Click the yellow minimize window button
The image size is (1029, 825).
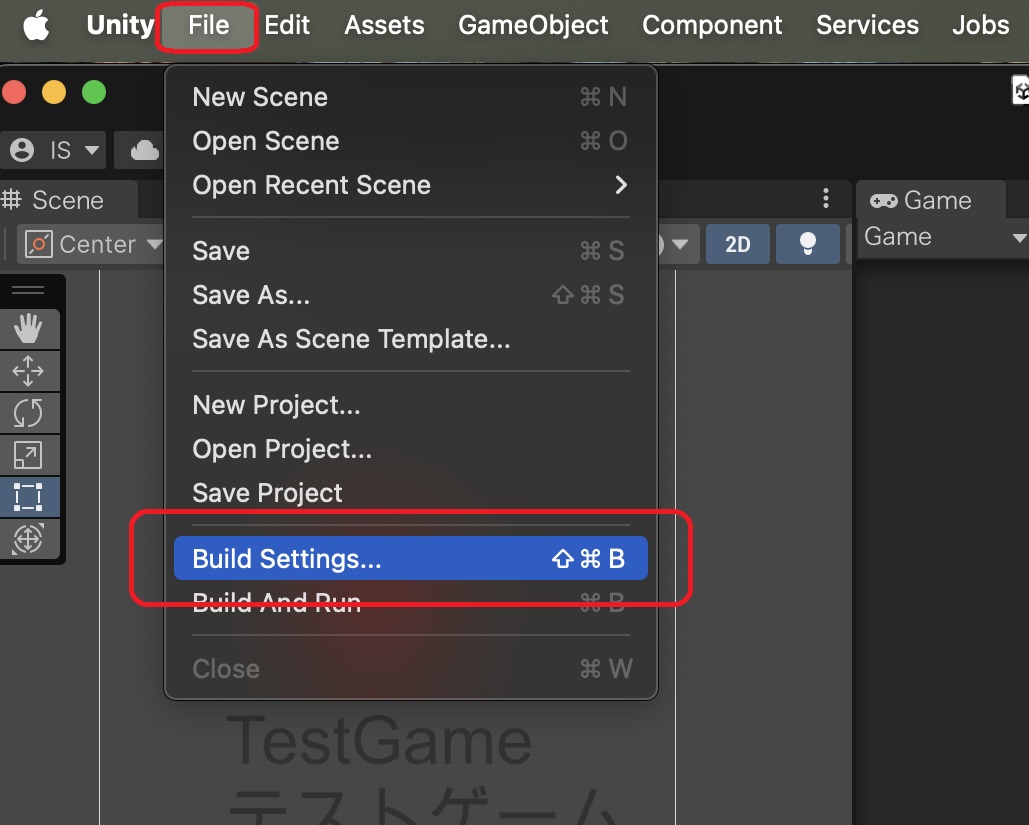pyautogui.click(x=54, y=92)
